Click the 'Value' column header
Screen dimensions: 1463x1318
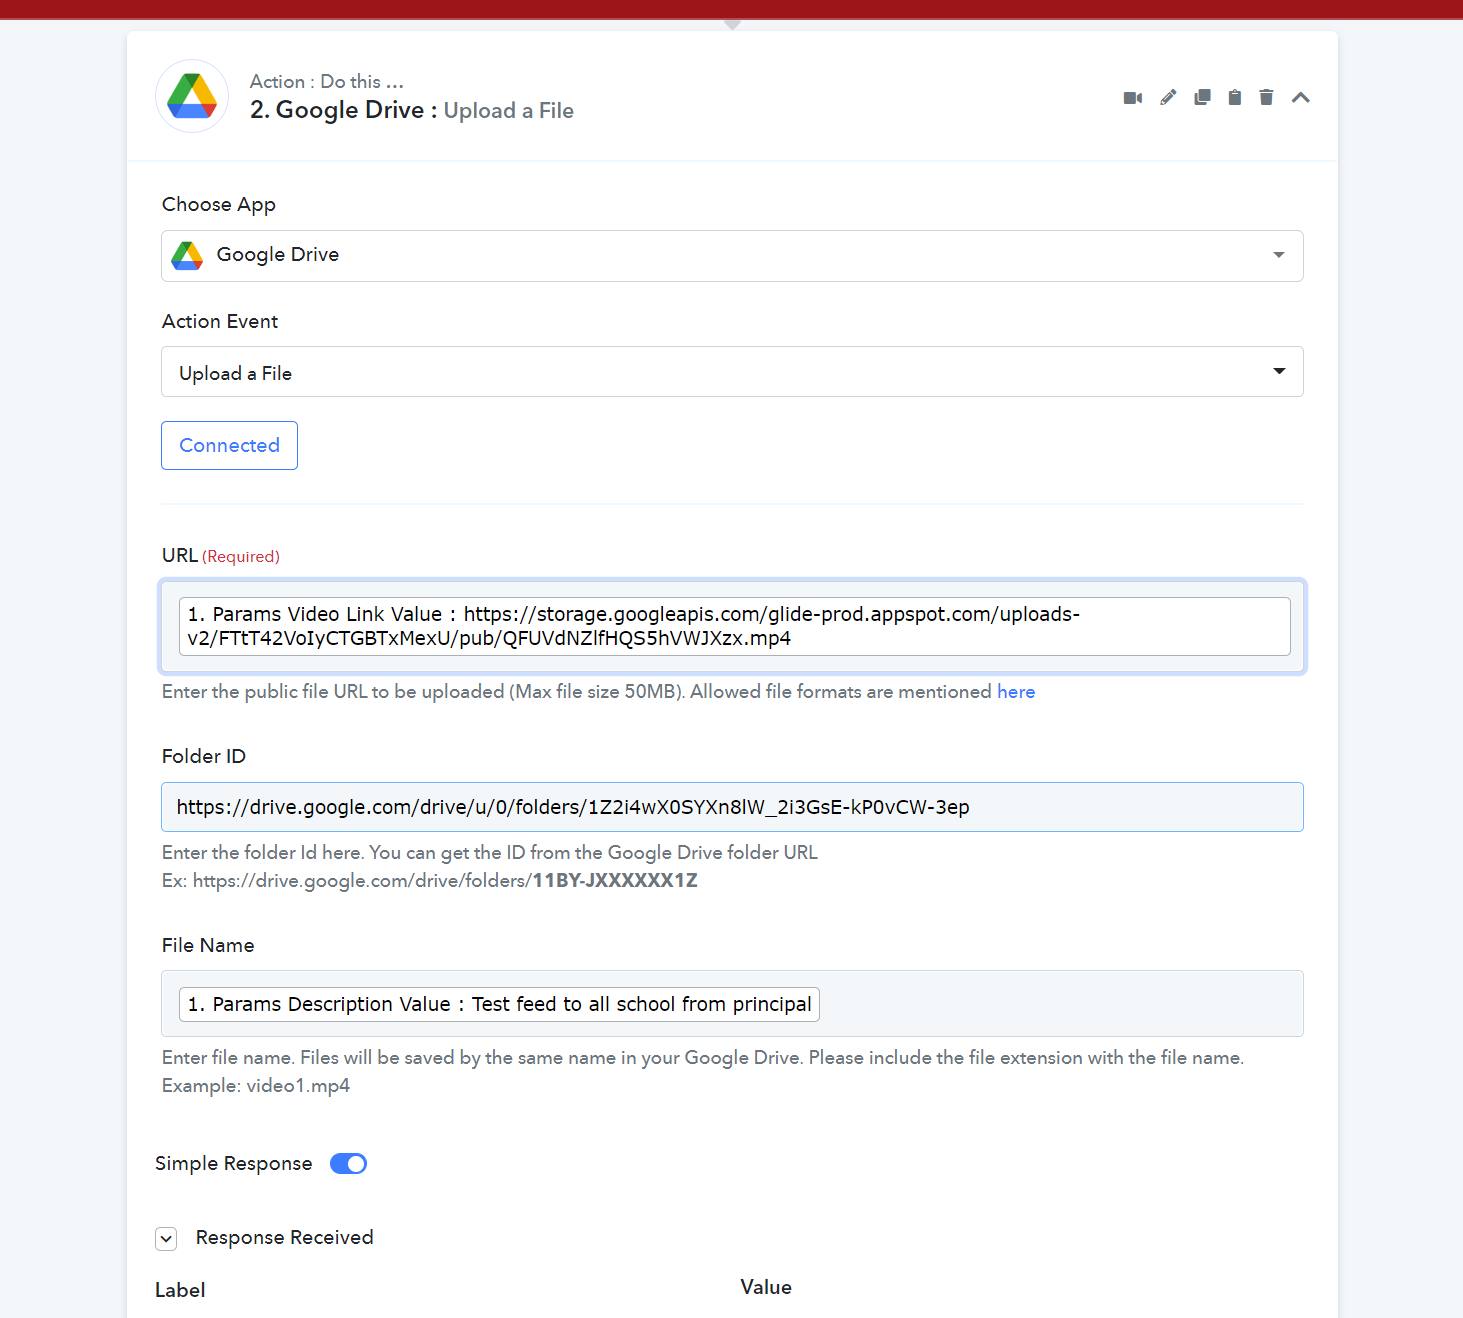[766, 1287]
